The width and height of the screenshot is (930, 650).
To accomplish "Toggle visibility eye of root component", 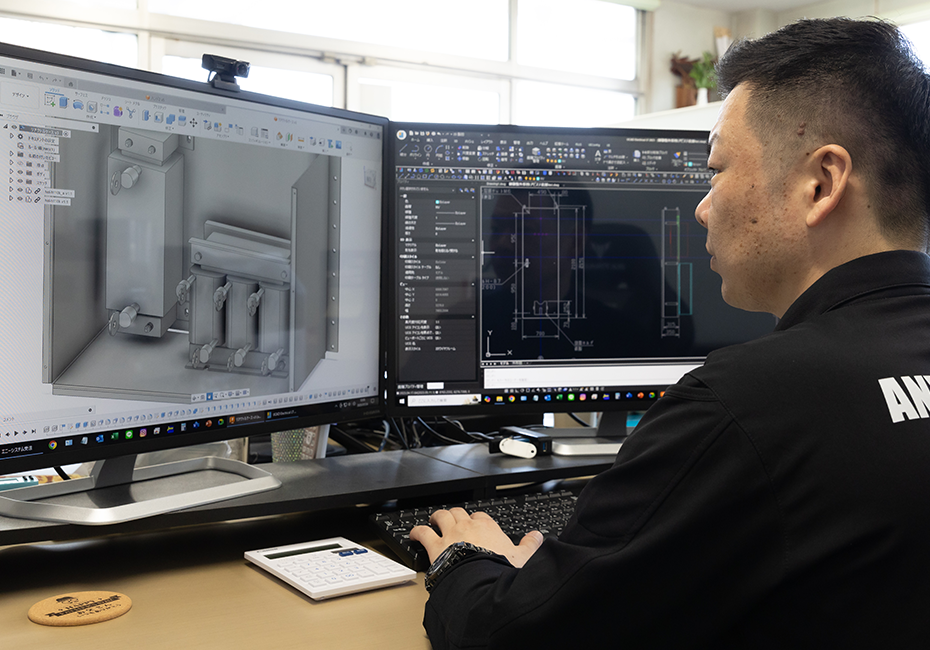I will pyautogui.click(x=14, y=127).
